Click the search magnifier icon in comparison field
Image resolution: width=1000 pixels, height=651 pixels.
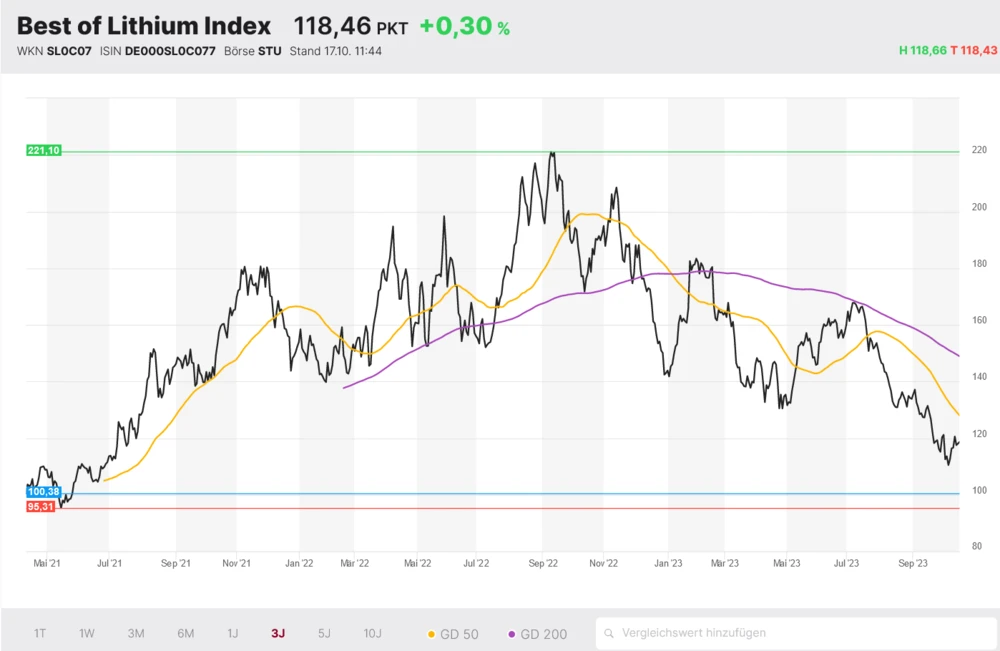tap(609, 633)
